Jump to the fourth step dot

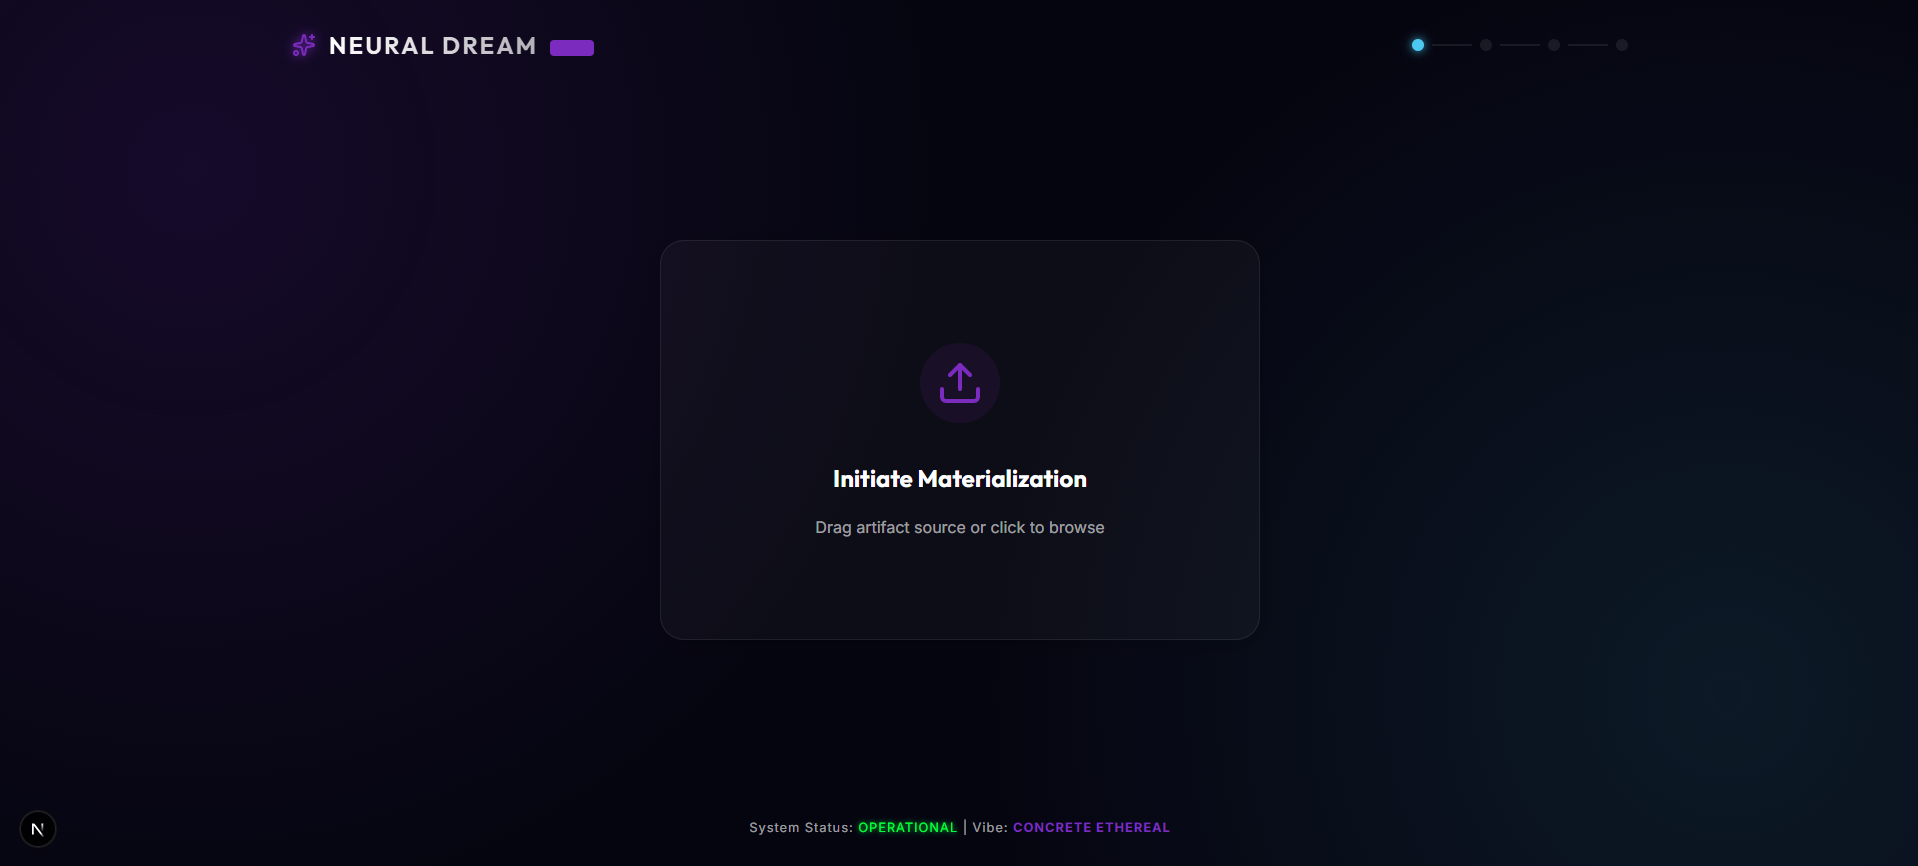tap(1622, 45)
